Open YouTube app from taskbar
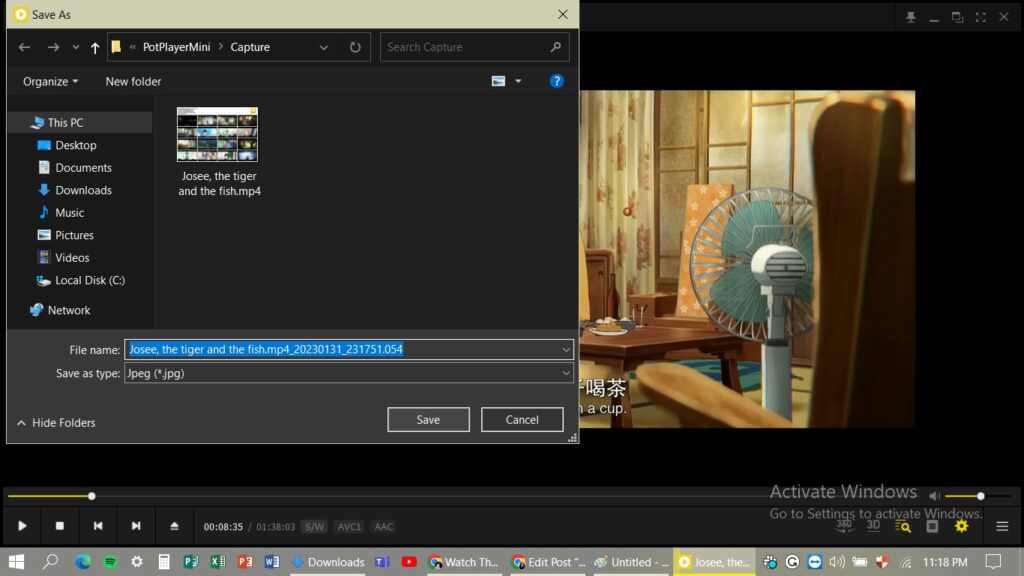Viewport: 1024px width, 576px height. pyautogui.click(x=409, y=562)
